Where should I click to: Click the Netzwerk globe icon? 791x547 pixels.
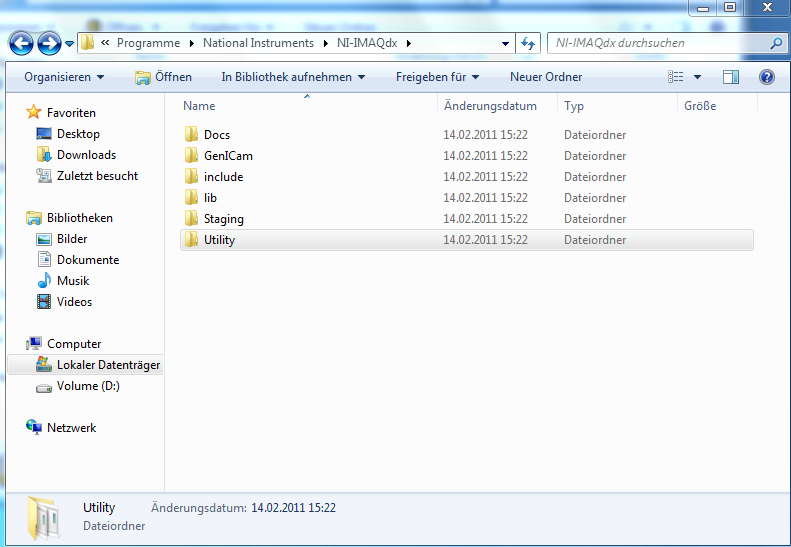tap(34, 427)
